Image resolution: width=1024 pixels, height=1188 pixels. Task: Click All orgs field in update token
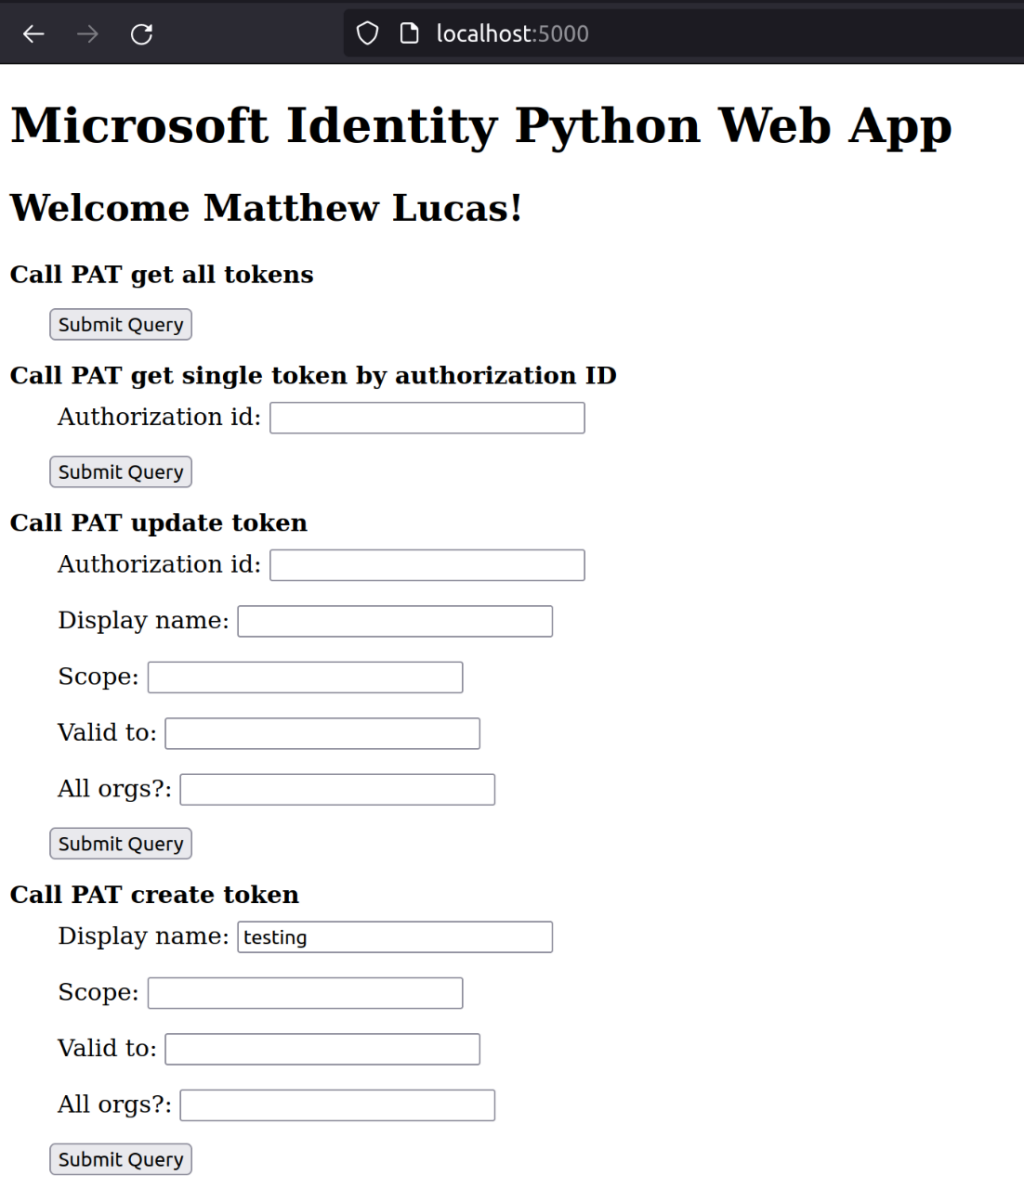click(x=338, y=789)
